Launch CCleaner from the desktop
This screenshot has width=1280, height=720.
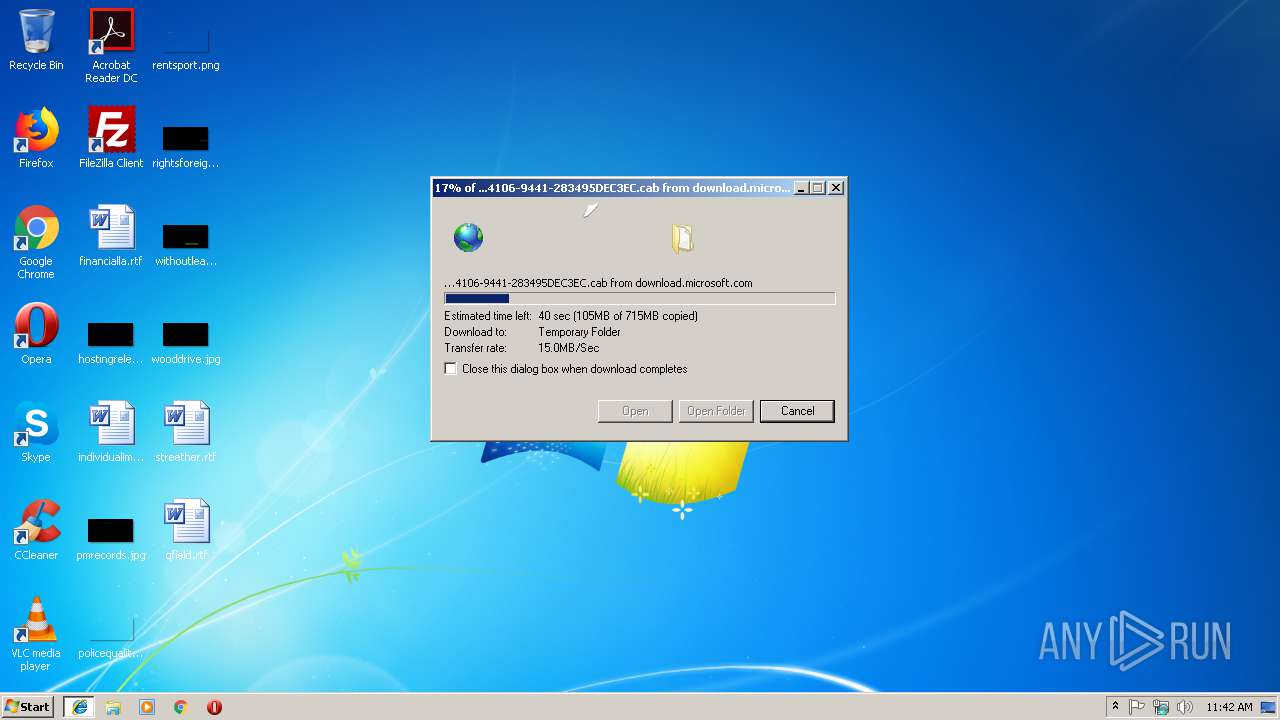(36, 530)
